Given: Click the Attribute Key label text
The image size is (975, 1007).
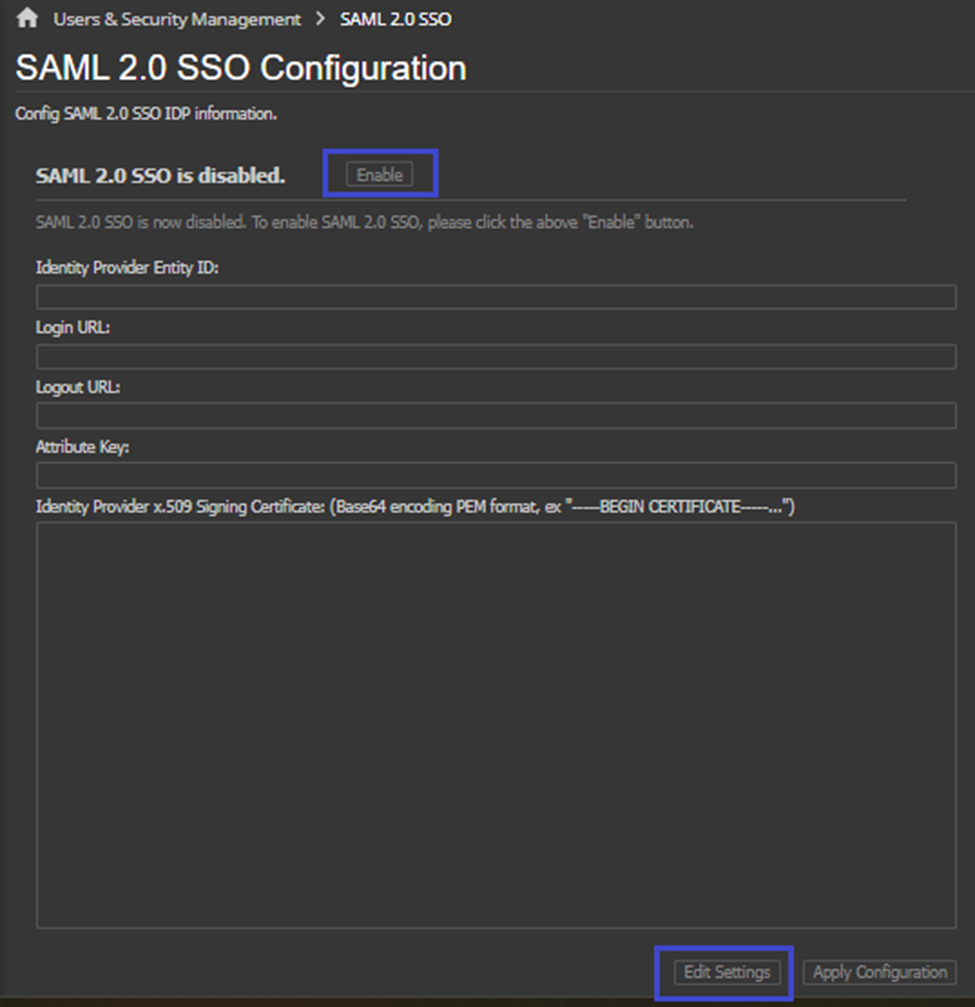Looking at the screenshot, I should pyautogui.click(x=83, y=447).
